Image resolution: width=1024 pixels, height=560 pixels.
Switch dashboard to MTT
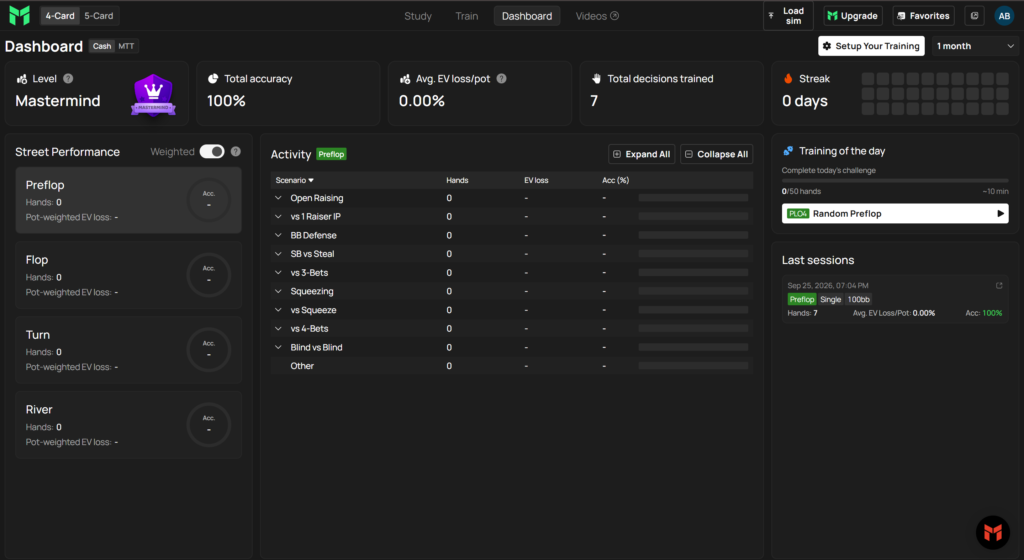tap(126, 46)
